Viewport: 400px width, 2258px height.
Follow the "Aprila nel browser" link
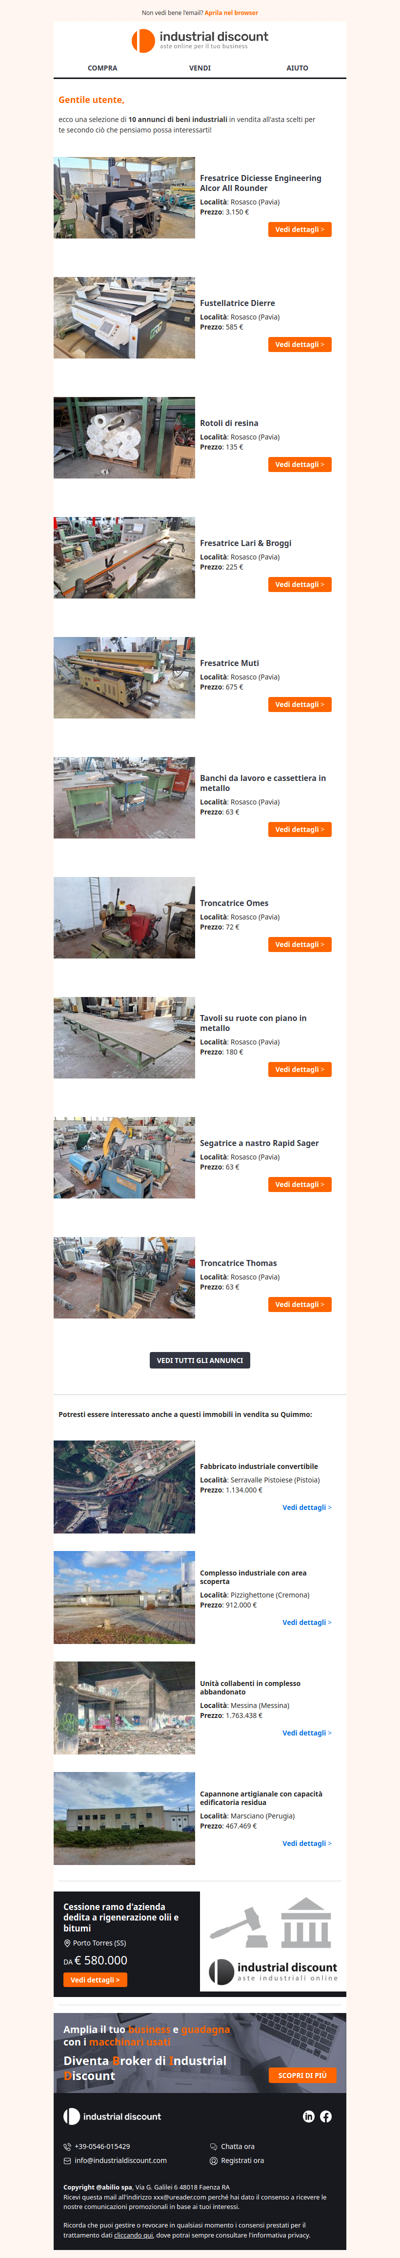click(231, 13)
